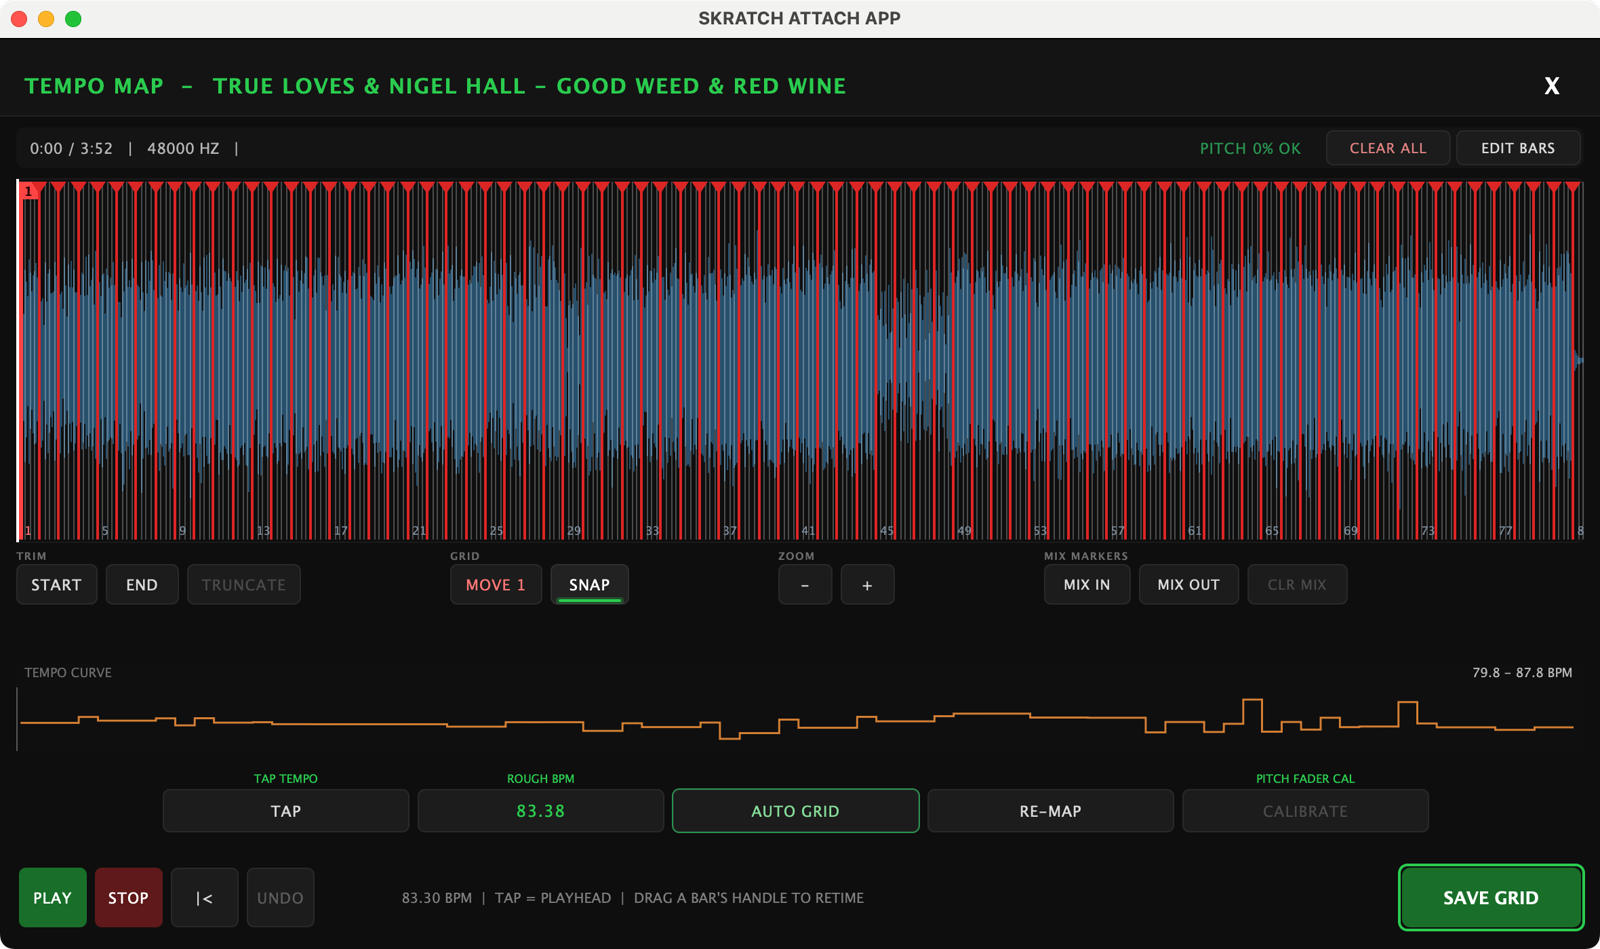This screenshot has height=949, width=1600.
Task: Toggle SNAP grid option
Action: pos(589,585)
